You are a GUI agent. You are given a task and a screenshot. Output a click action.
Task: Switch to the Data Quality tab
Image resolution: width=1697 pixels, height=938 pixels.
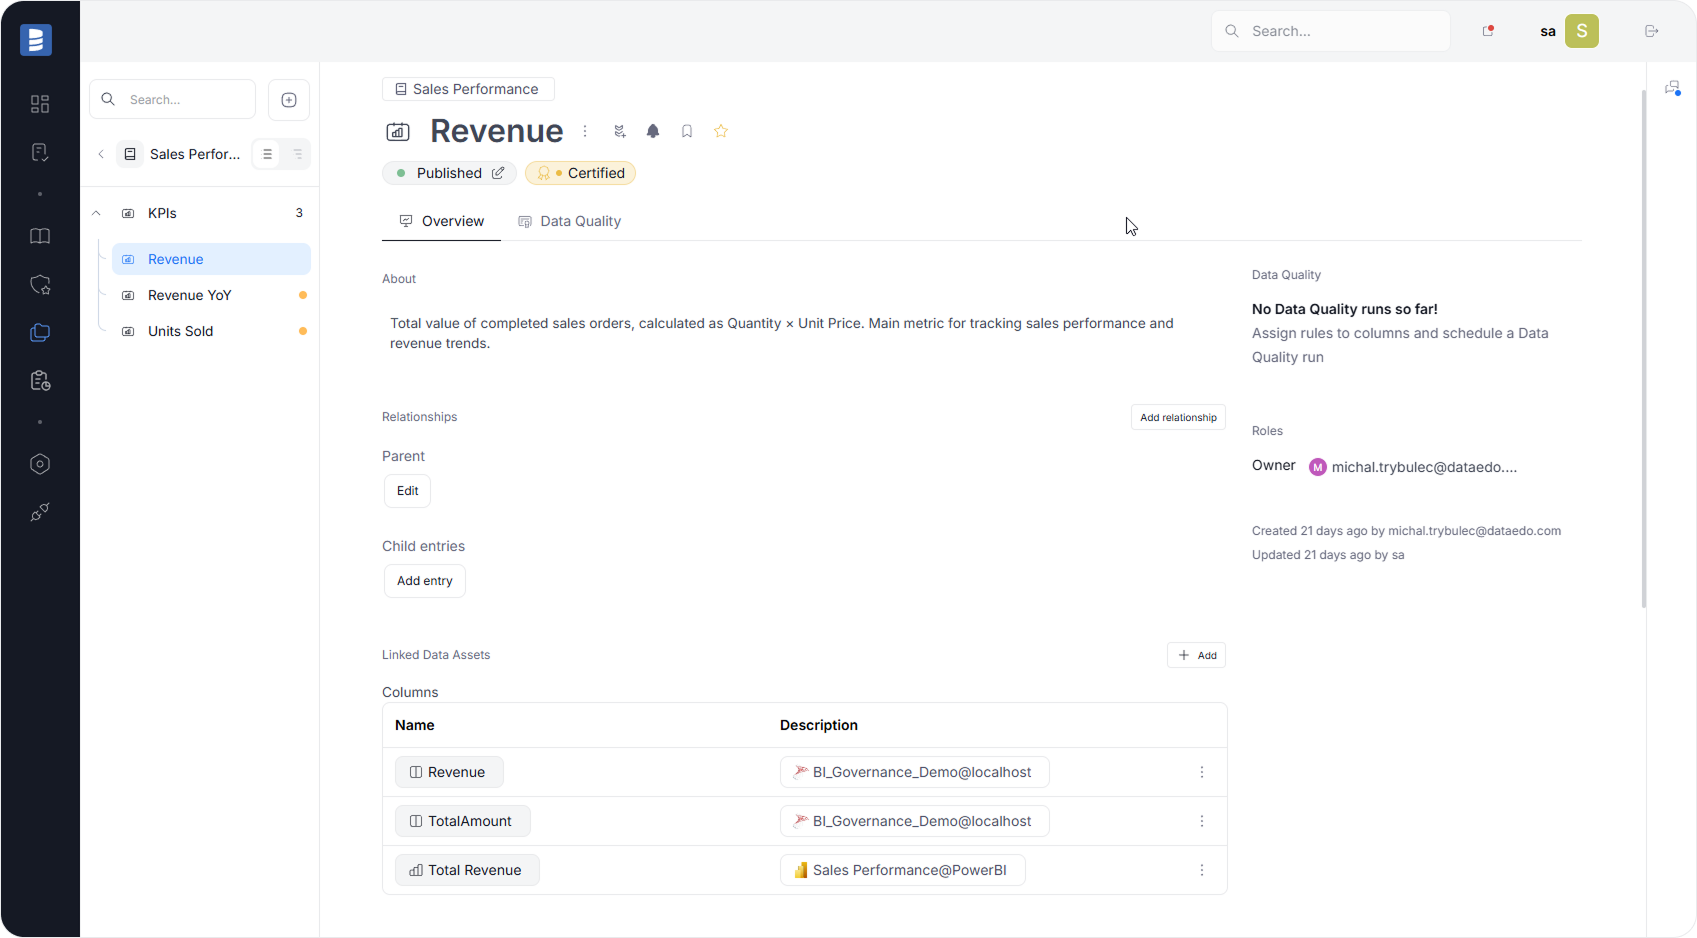click(x=569, y=221)
